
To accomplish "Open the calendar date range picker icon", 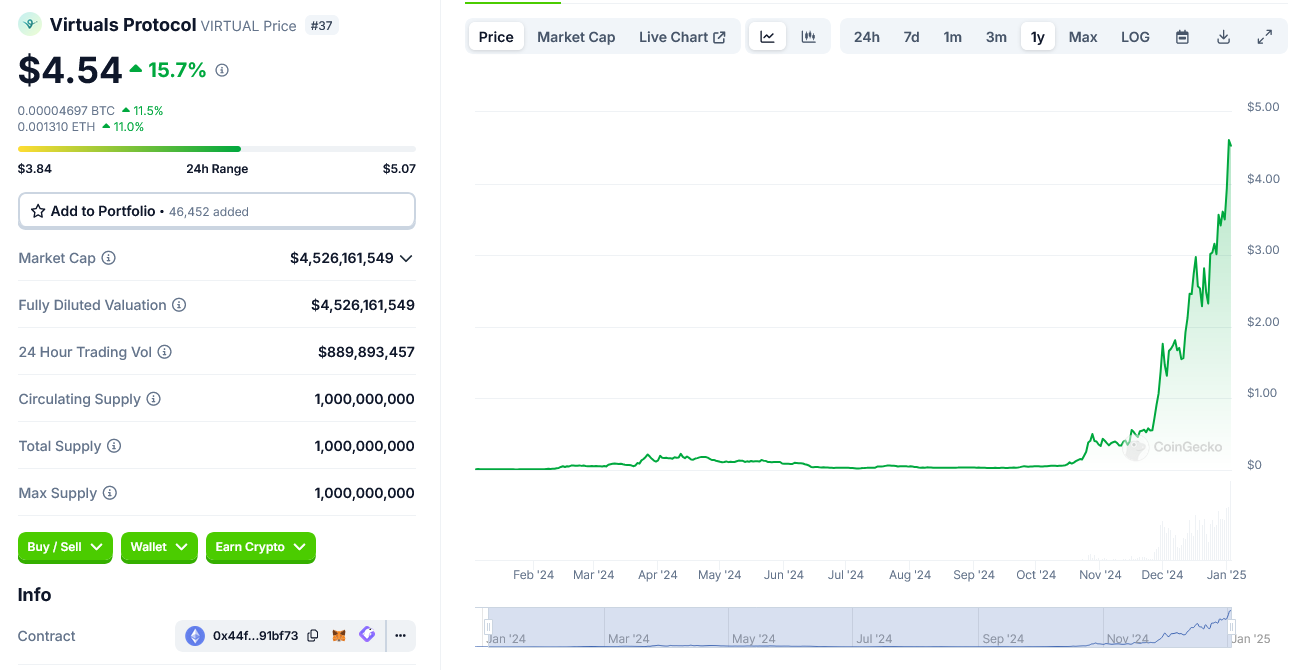I will (1182, 36).
